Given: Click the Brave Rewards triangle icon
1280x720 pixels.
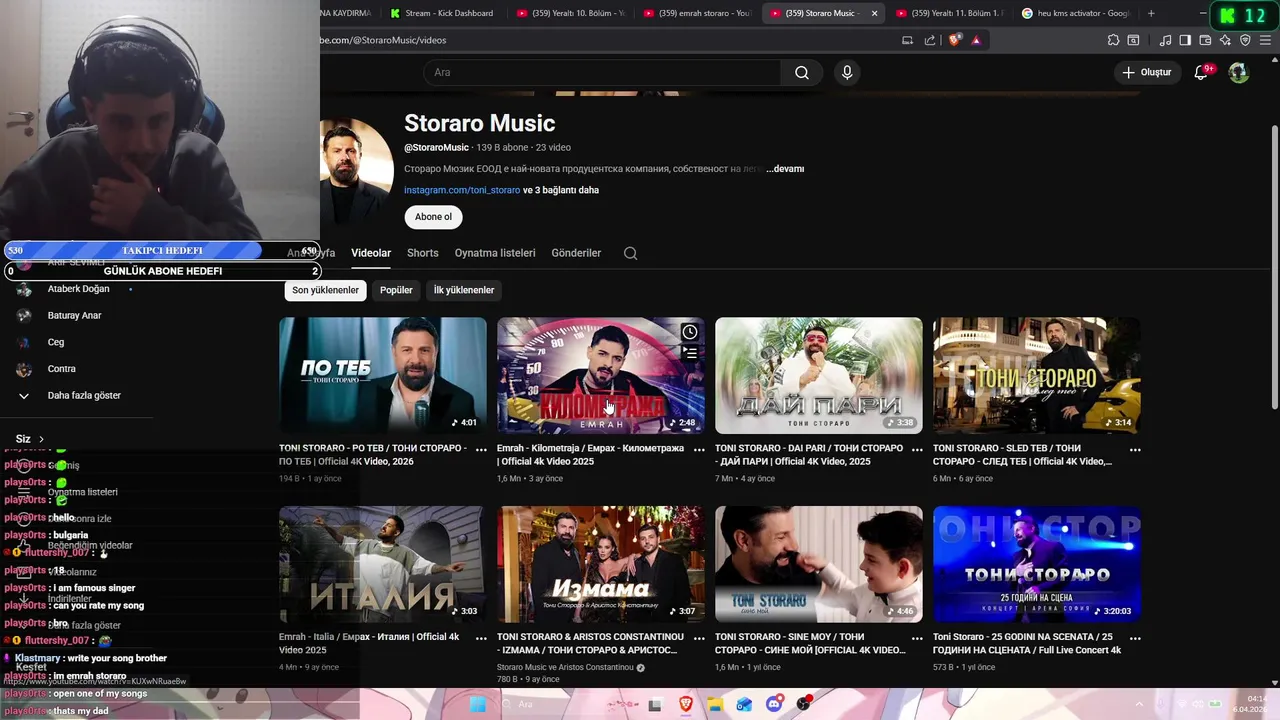Looking at the screenshot, I should click(976, 40).
